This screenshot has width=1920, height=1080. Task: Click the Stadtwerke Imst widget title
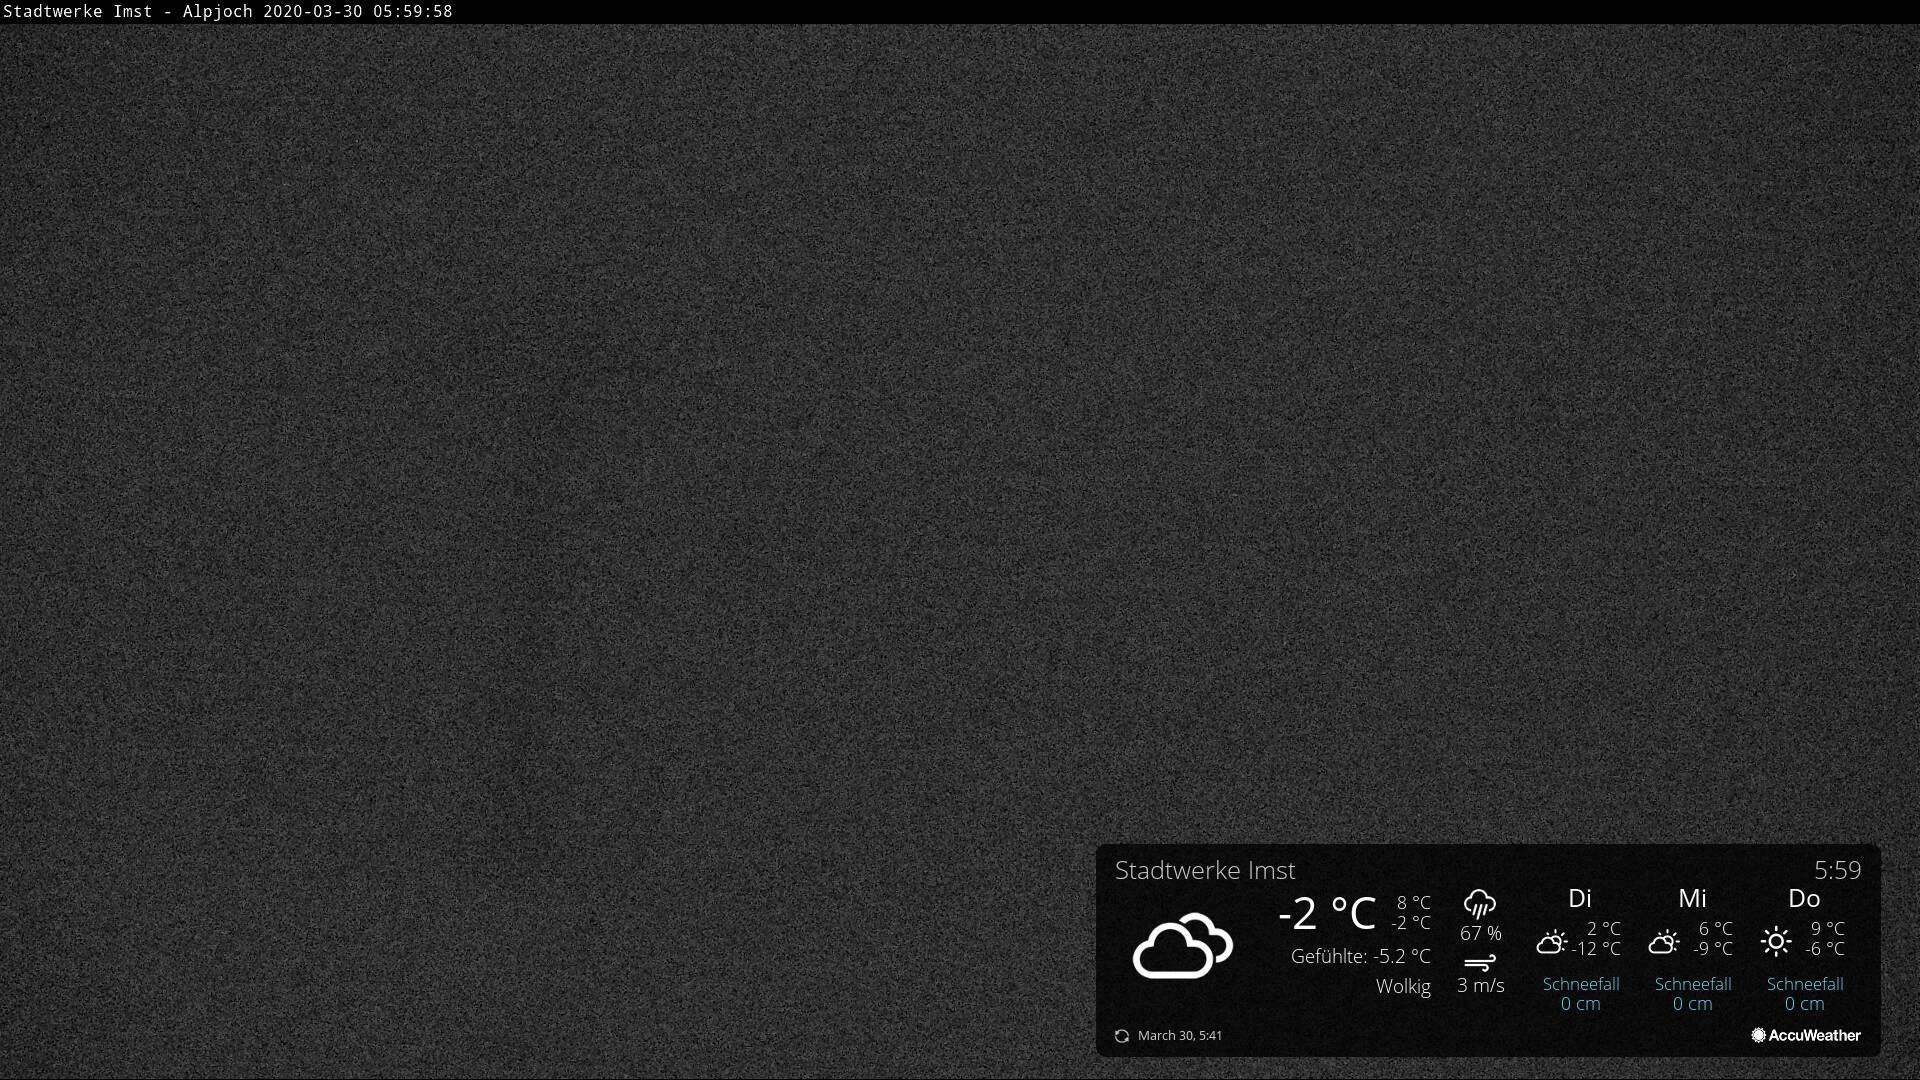click(1205, 870)
